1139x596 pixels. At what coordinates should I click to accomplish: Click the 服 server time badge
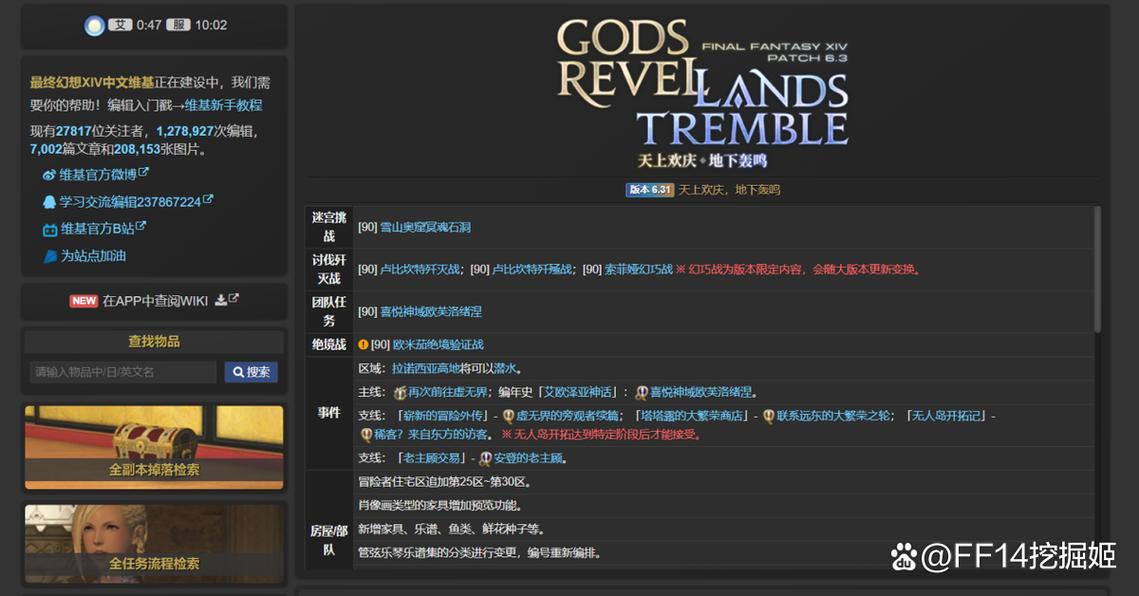coord(178,25)
